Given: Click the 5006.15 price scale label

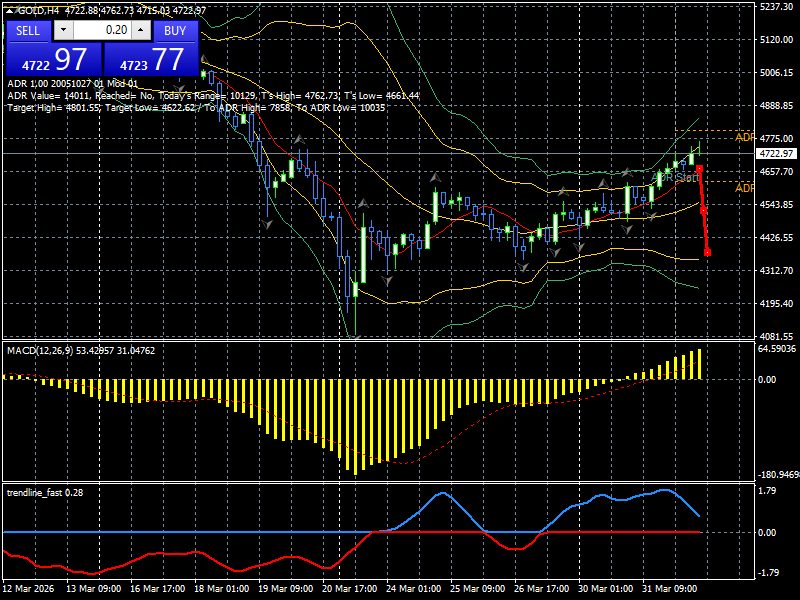Looking at the screenshot, I should click(776, 73).
